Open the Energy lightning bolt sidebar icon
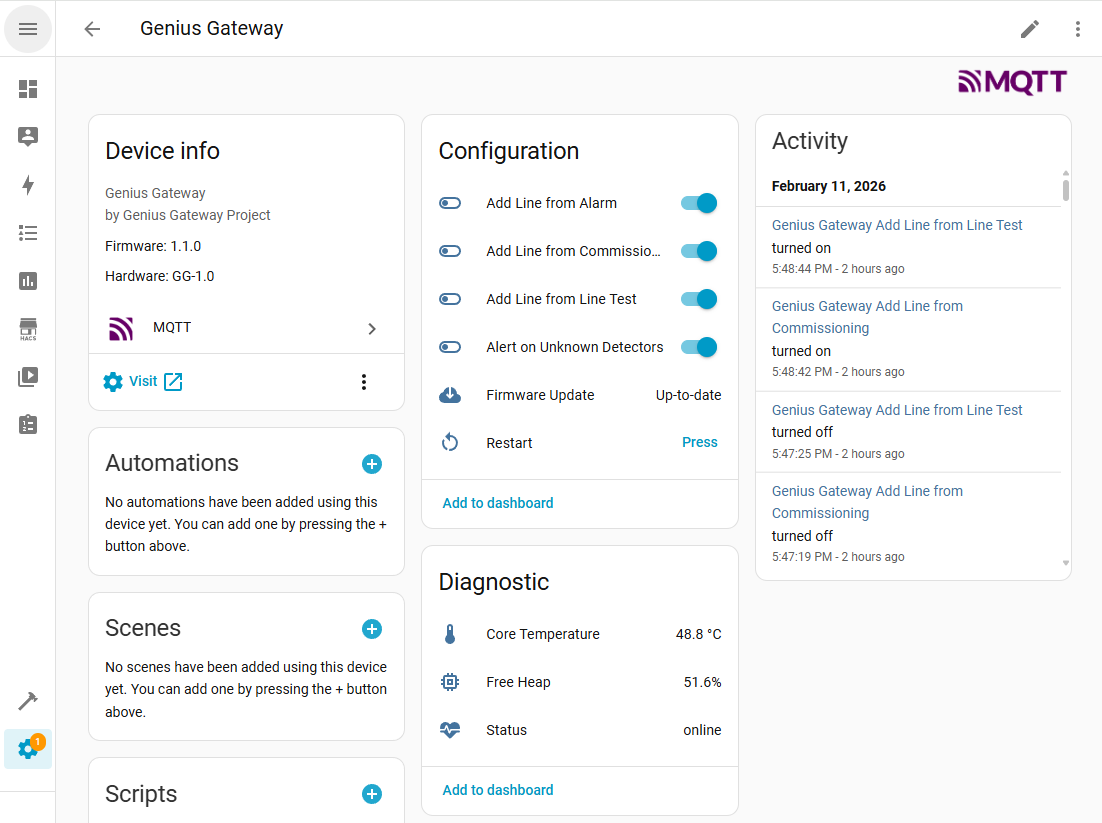 tap(28, 185)
